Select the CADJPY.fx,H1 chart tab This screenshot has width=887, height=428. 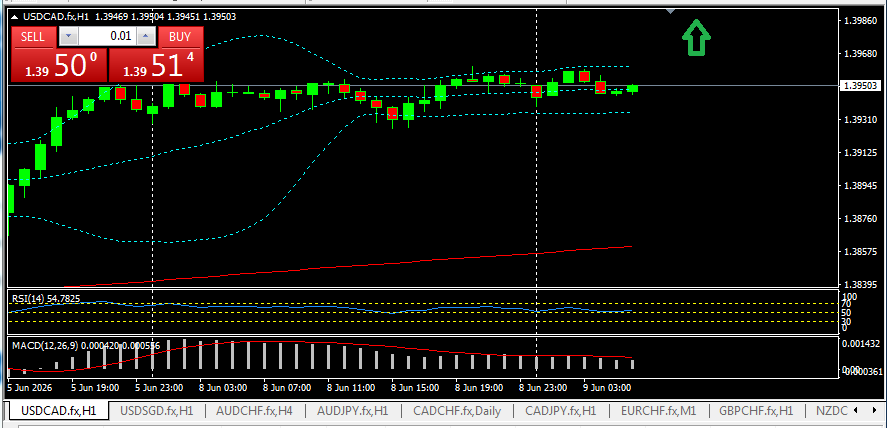561,410
